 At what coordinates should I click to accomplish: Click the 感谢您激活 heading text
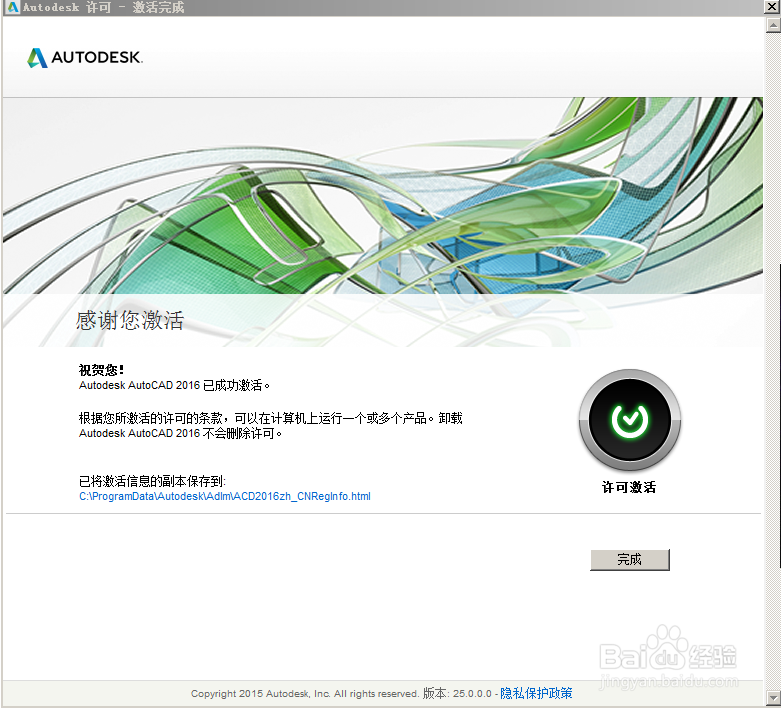click(x=130, y=320)
